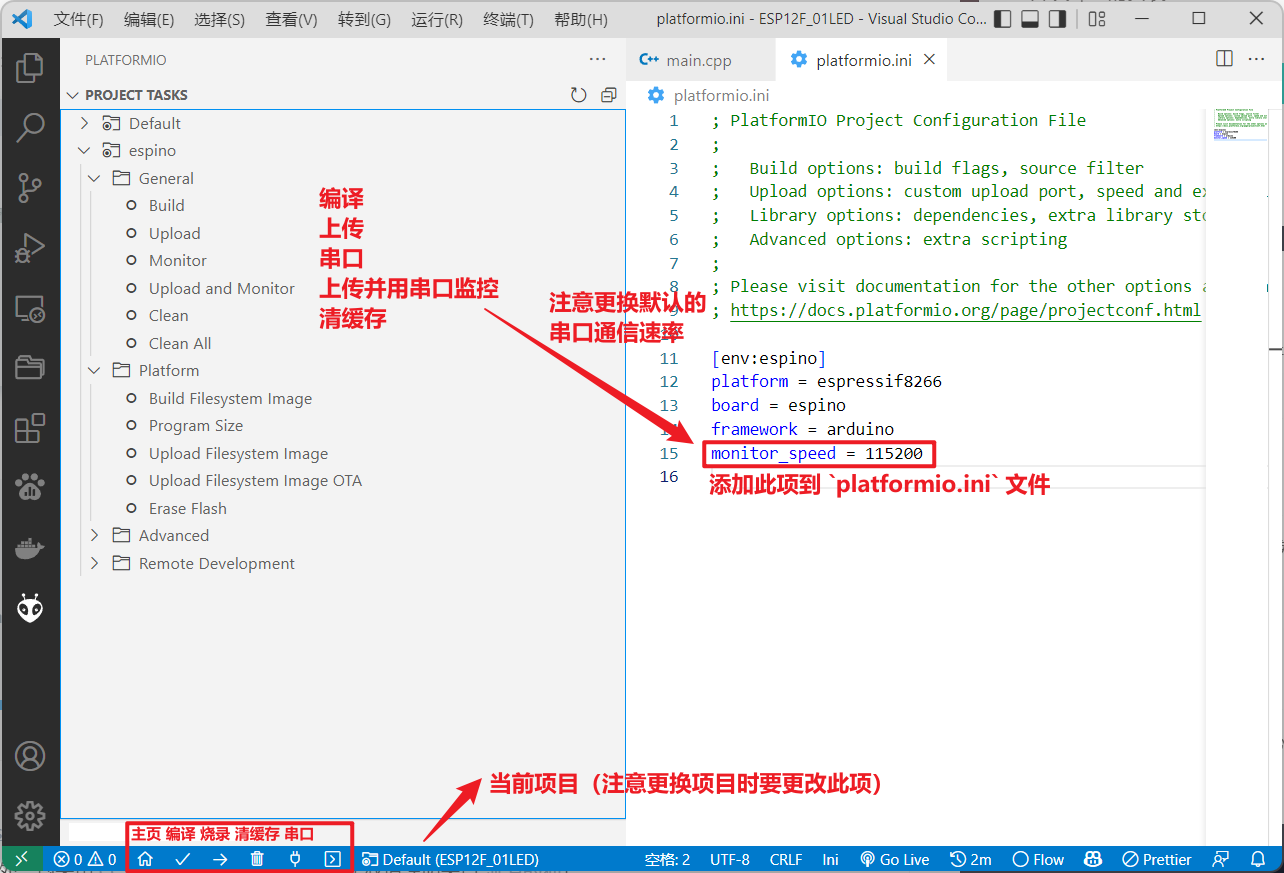Toggle the primary side bar
The width and height of the screenshot is (1284, 873).
pyautogui.click(x=1003, y=19)
